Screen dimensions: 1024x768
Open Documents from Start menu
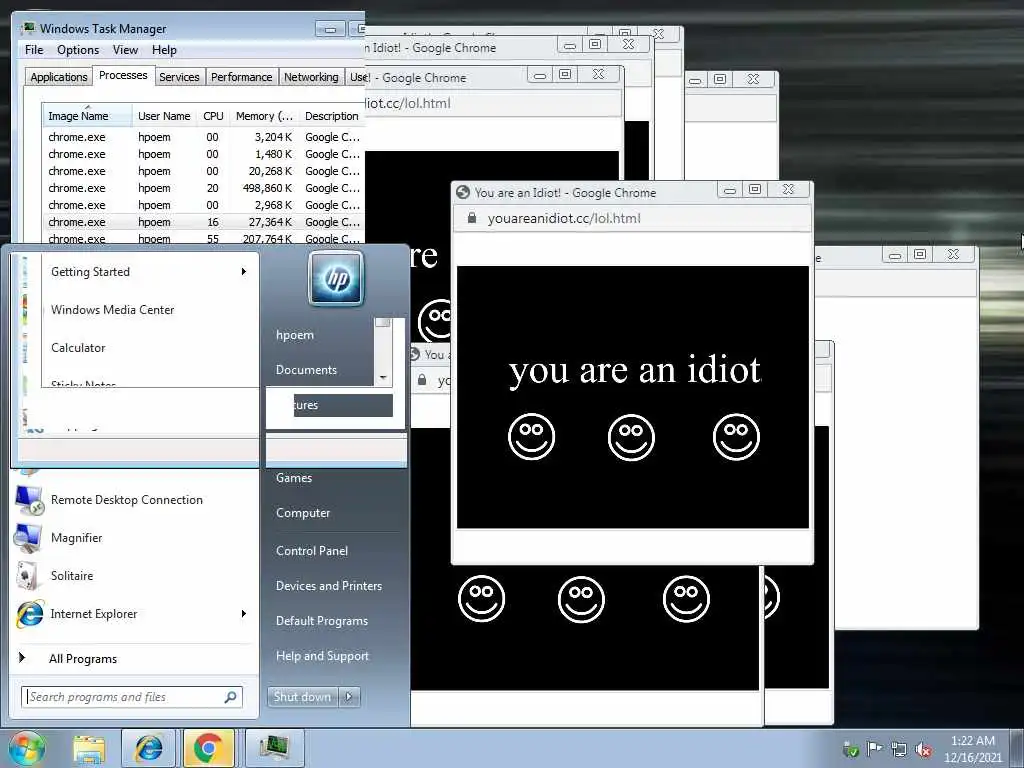pyautogui.click(x=306, y=370)
